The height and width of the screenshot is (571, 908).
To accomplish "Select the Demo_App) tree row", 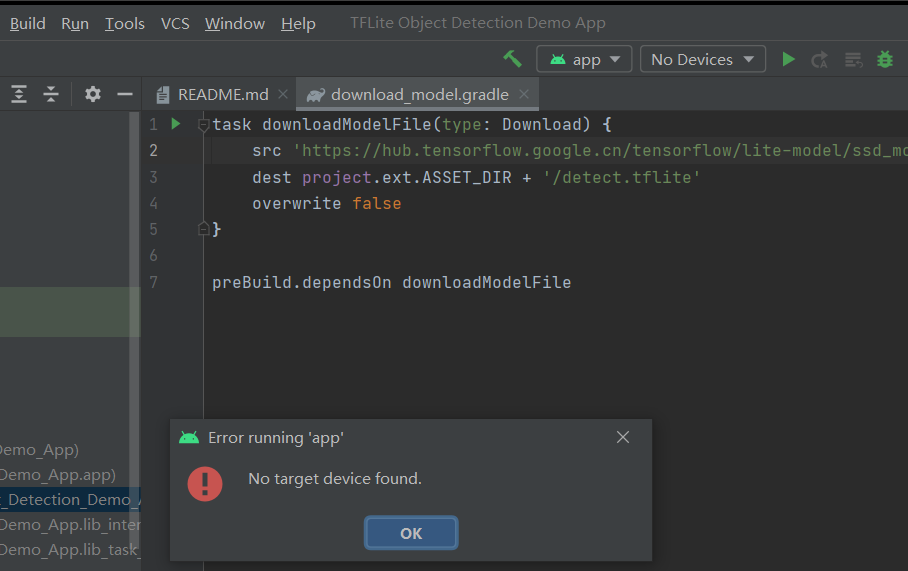I will pyautogui.click(x=70, y=449).
